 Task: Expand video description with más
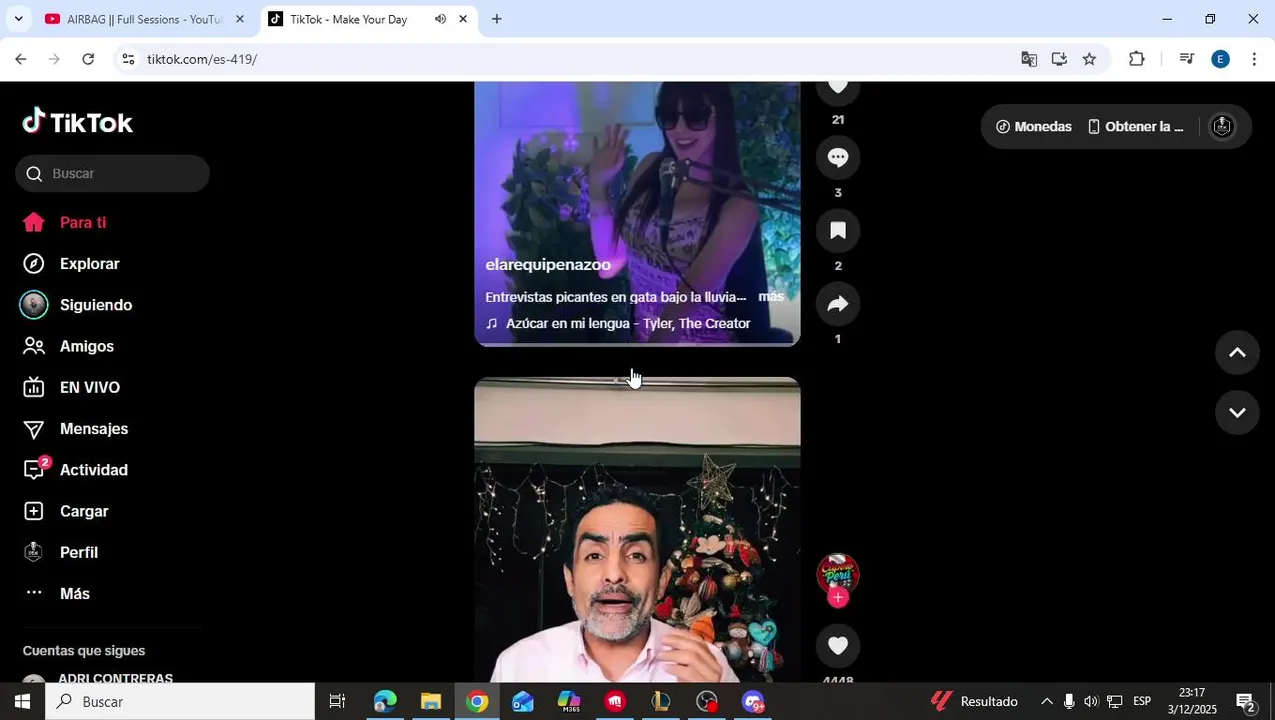tap(771, 297)
